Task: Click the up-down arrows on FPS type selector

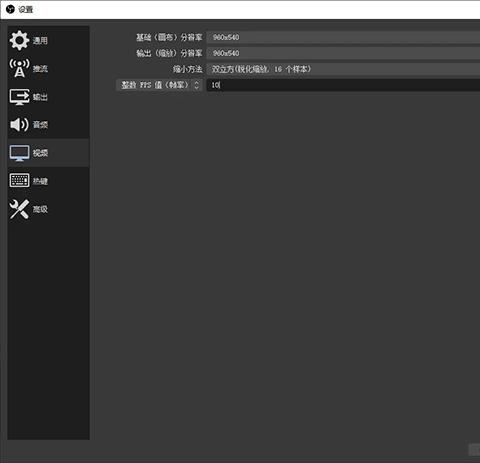Action: [197, 85]
